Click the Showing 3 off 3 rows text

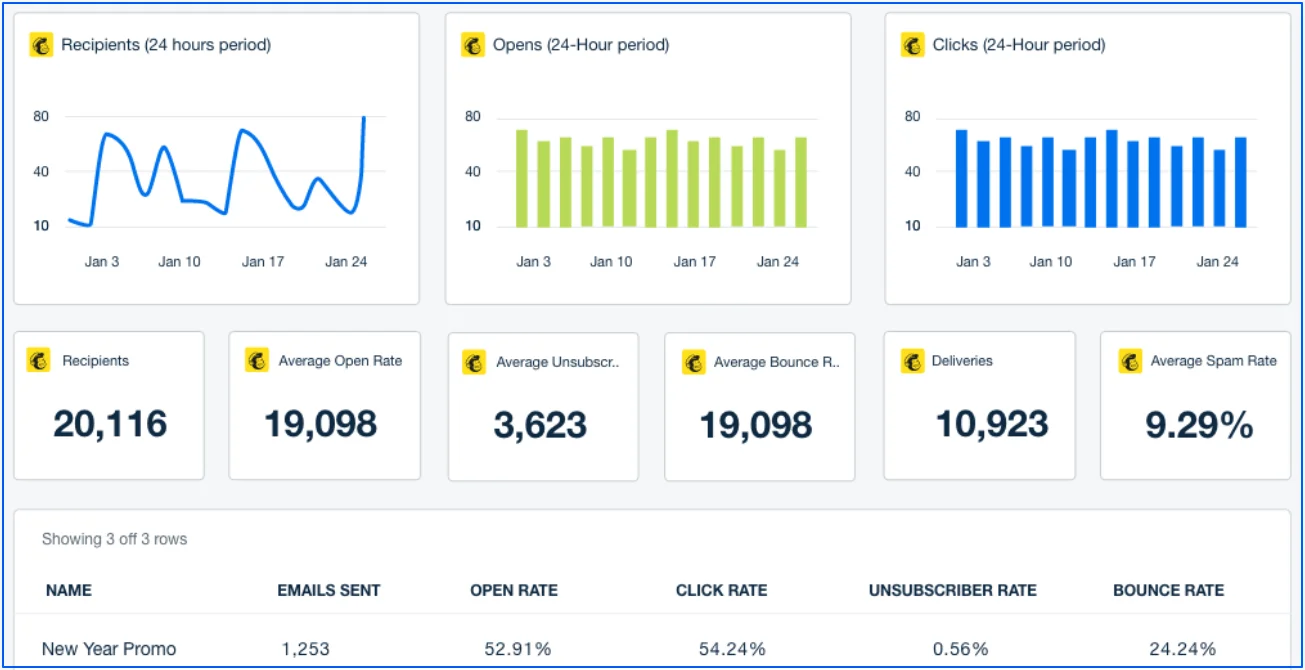pos(114,539)
